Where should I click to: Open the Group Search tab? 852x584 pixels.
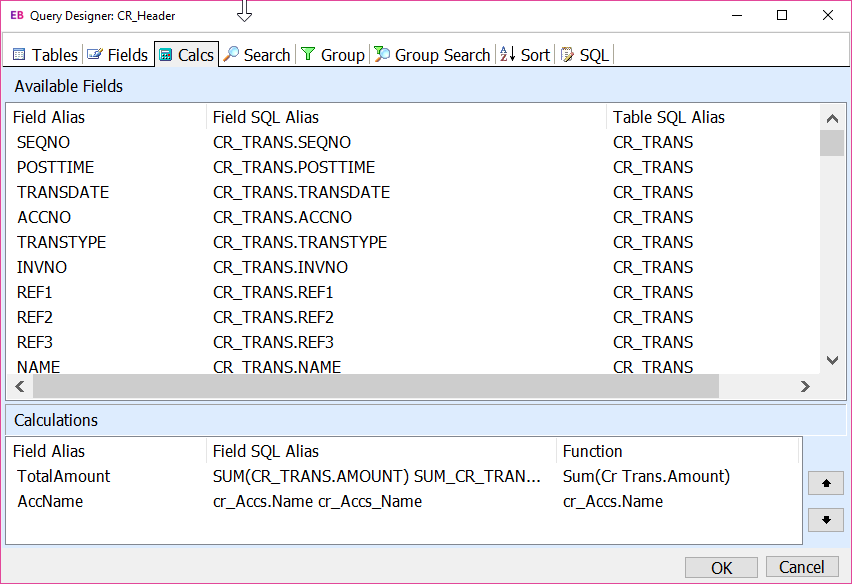click(x=432, y=55)
